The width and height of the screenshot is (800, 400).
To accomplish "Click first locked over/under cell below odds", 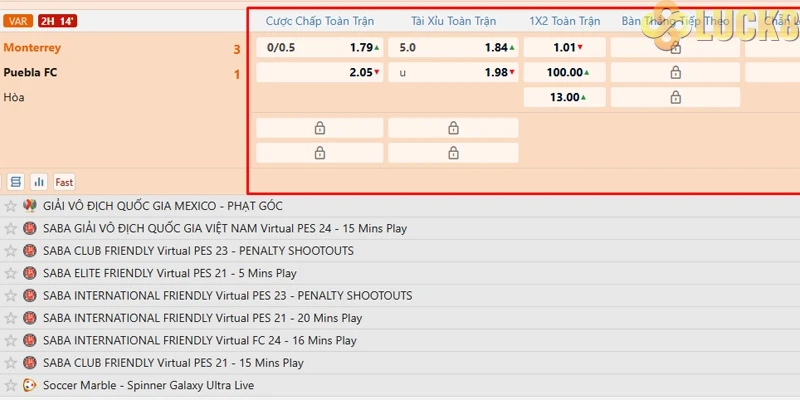I will pyautogui.click(x=453, y=128).
